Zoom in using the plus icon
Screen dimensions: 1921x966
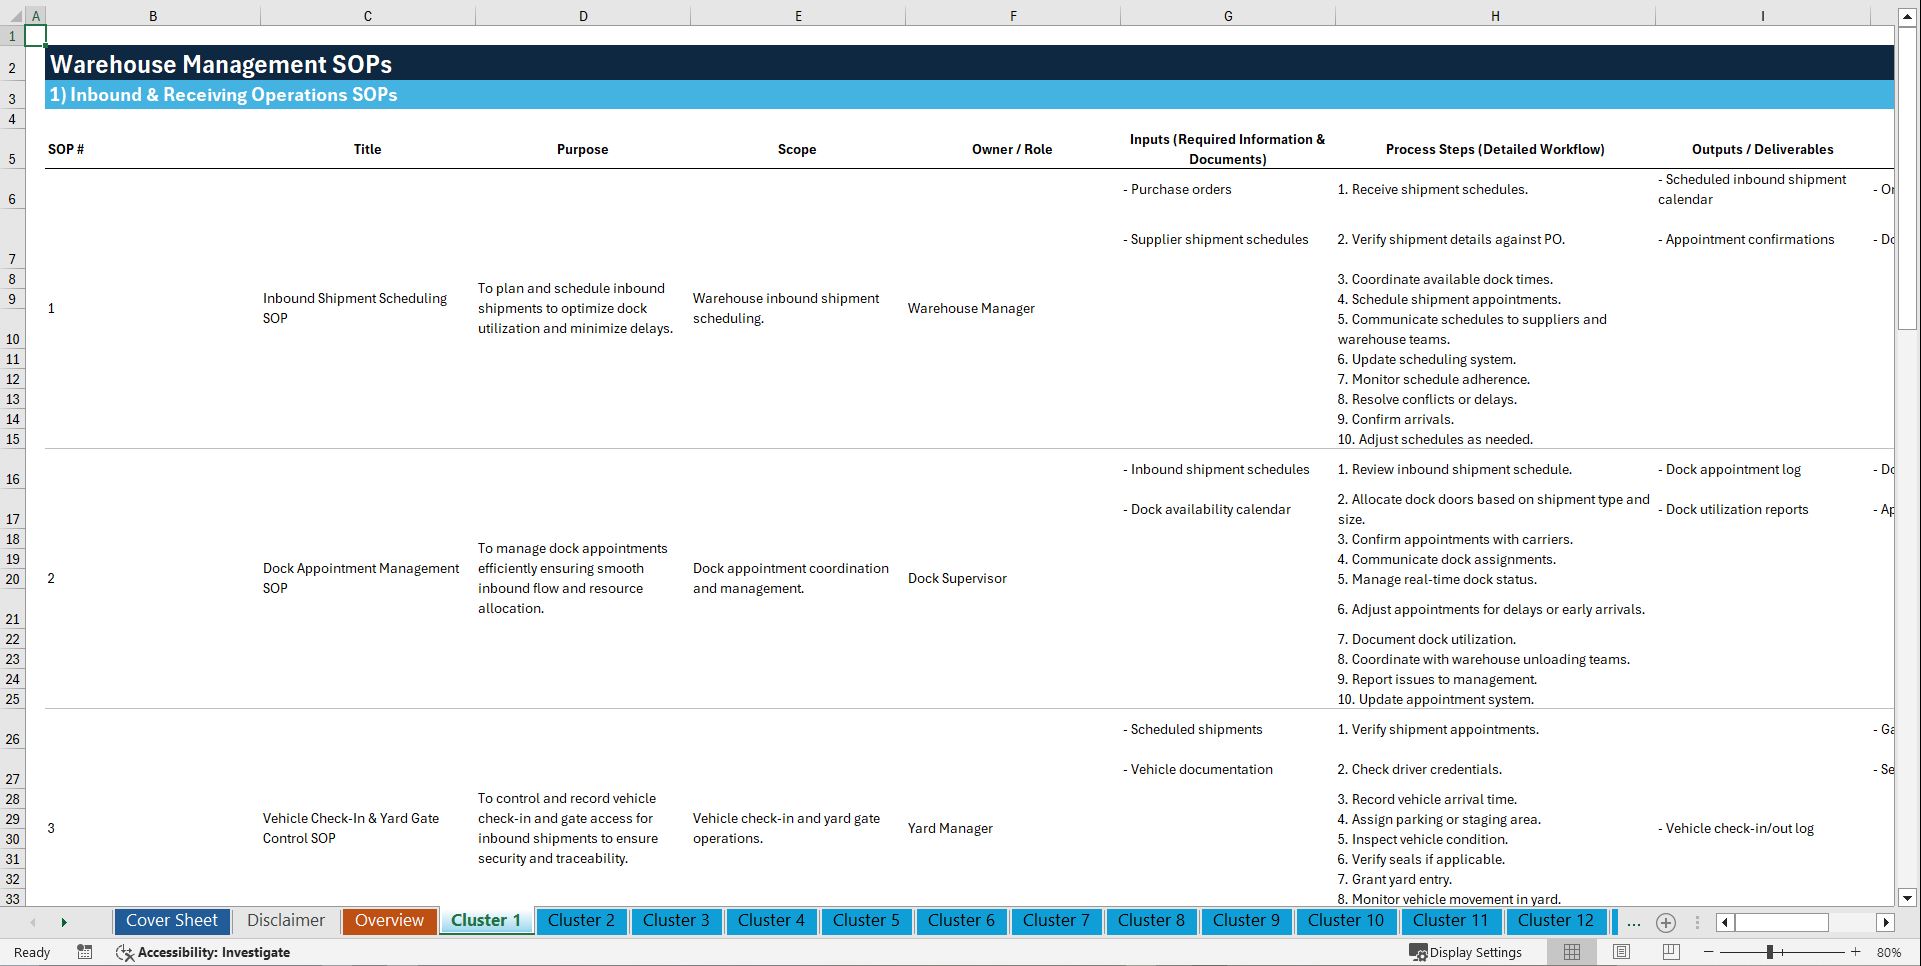[x=1857, y=952]
